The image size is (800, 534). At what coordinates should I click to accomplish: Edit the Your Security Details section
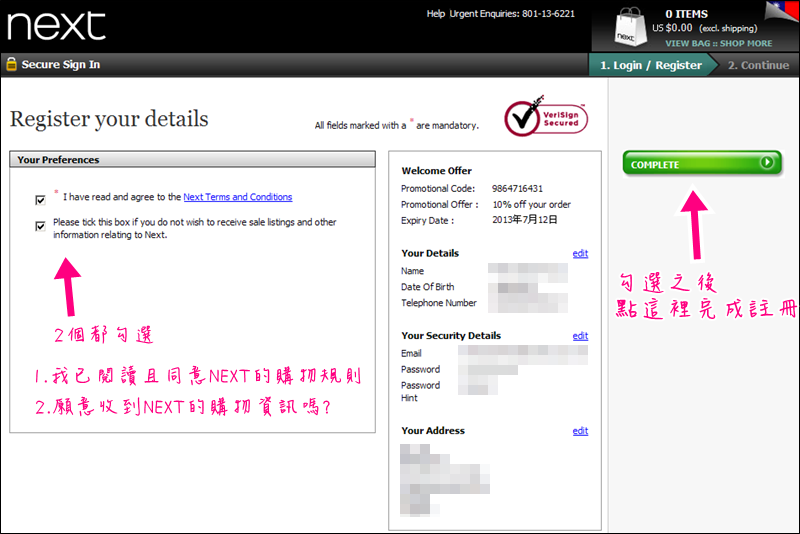[x=580, y=336]
